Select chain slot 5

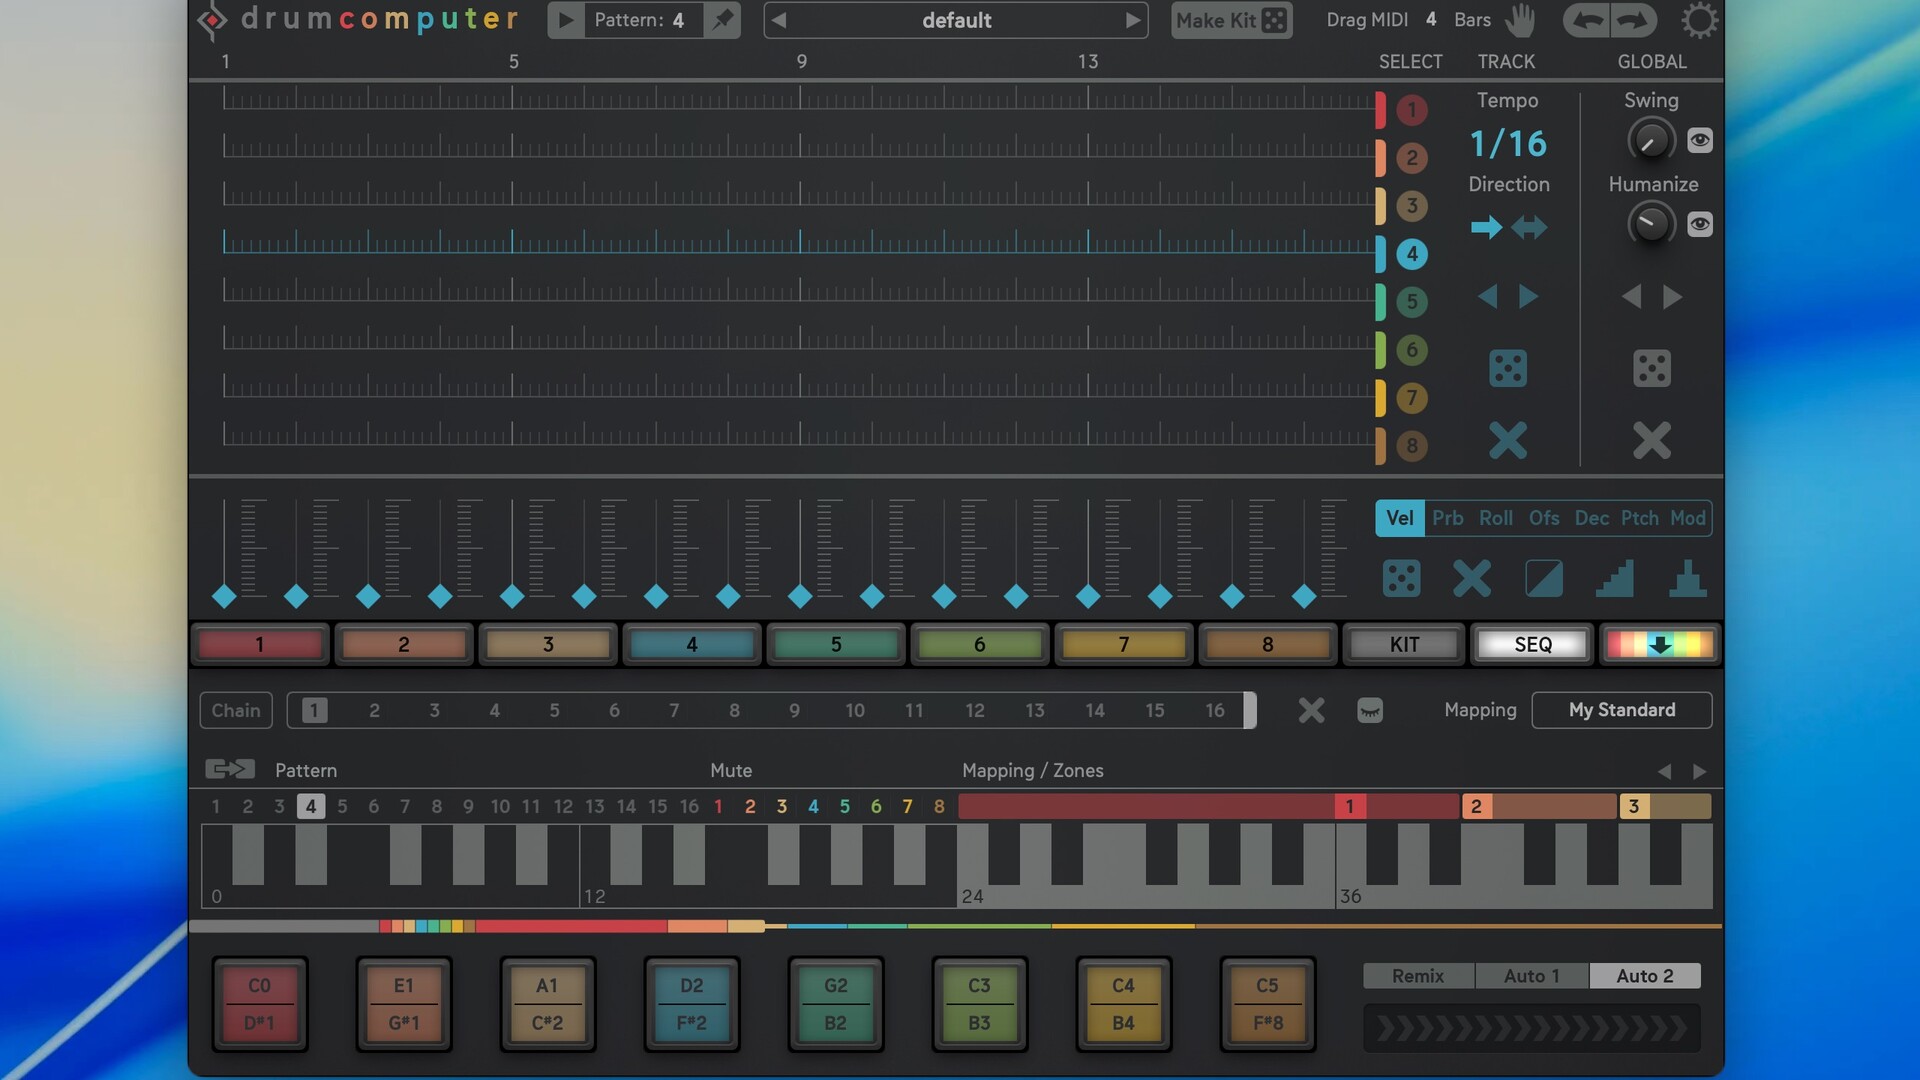554,710
